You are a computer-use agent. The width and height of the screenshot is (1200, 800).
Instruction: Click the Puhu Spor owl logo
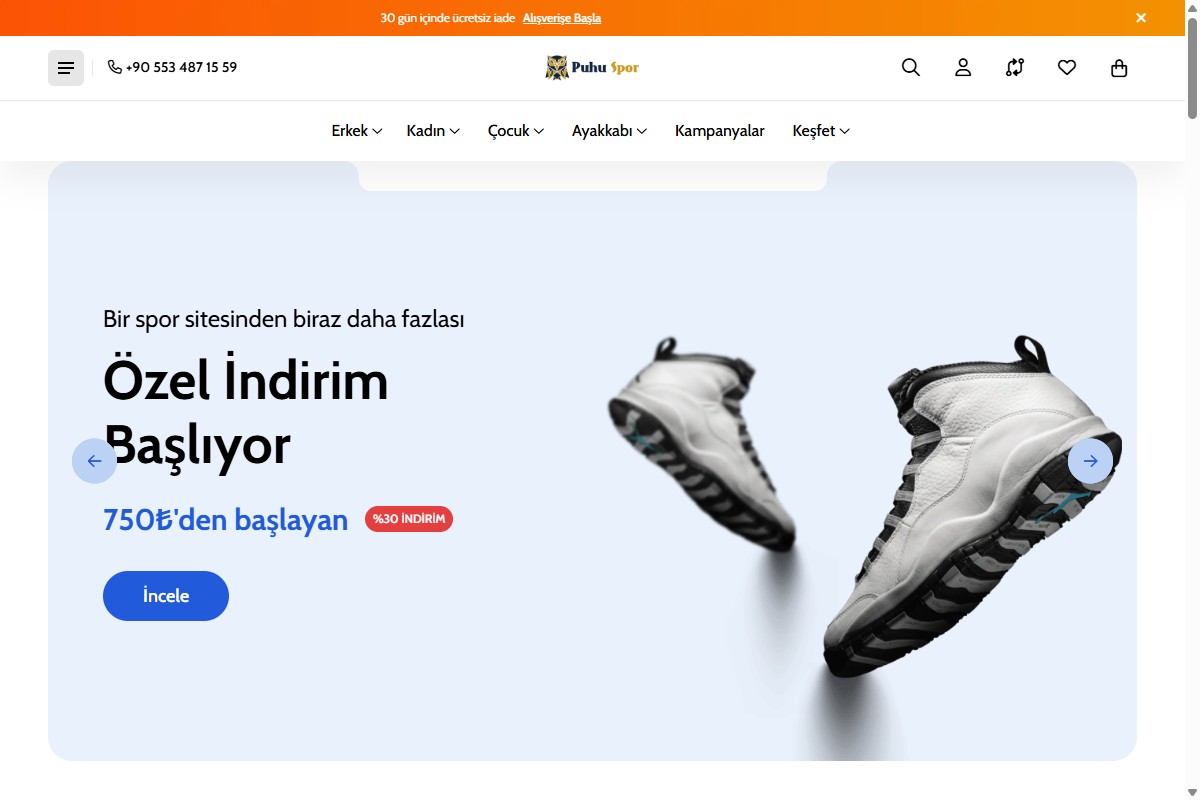592,67
